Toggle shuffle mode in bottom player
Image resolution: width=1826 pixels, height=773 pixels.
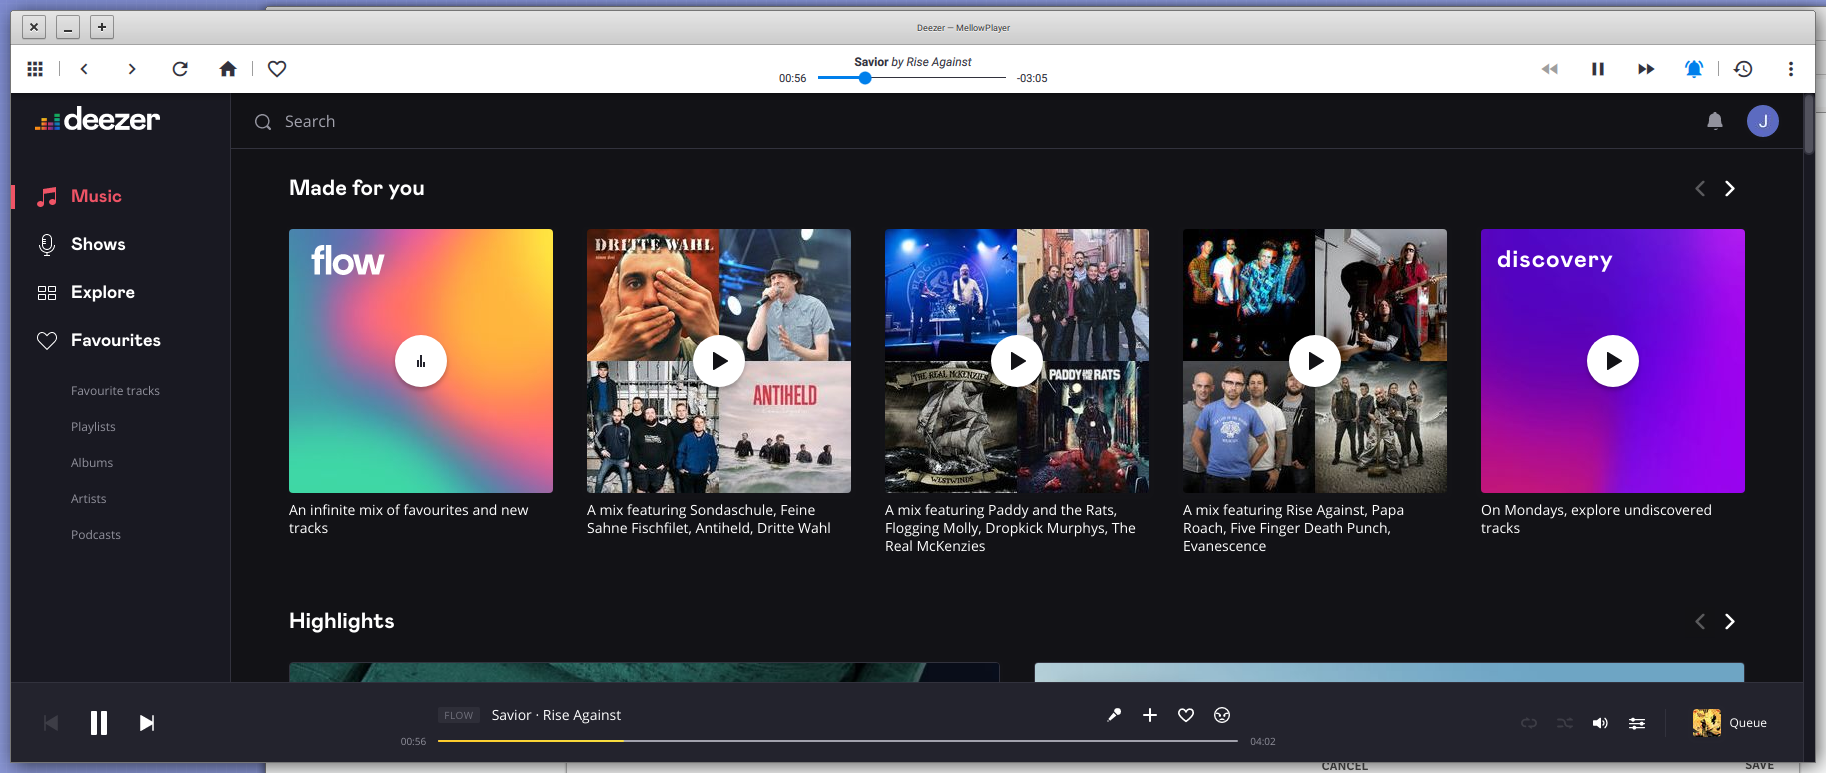[x=1565, y=723]
